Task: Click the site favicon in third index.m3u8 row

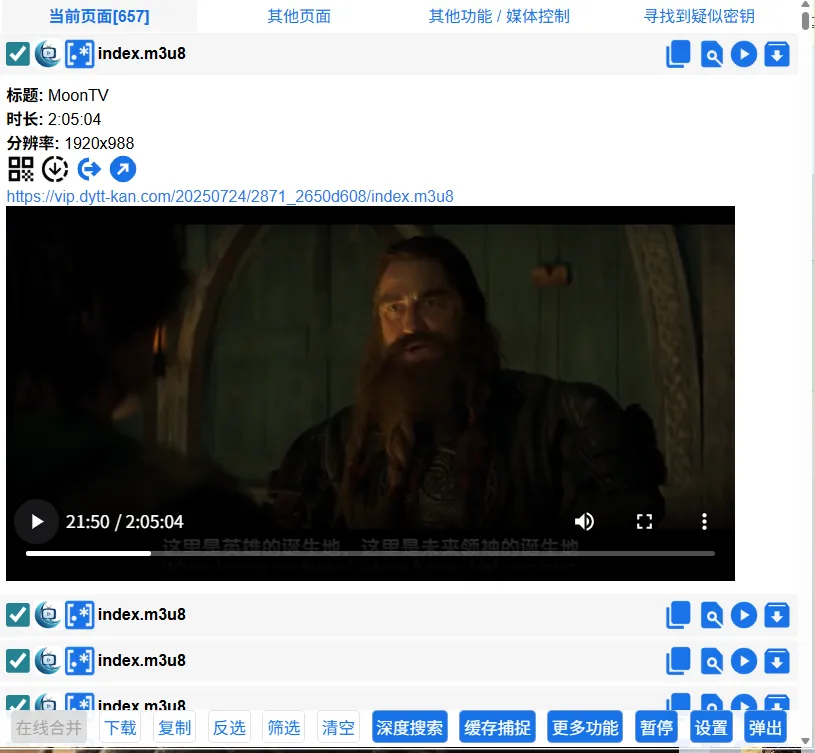Action: [x=48, y=660]
